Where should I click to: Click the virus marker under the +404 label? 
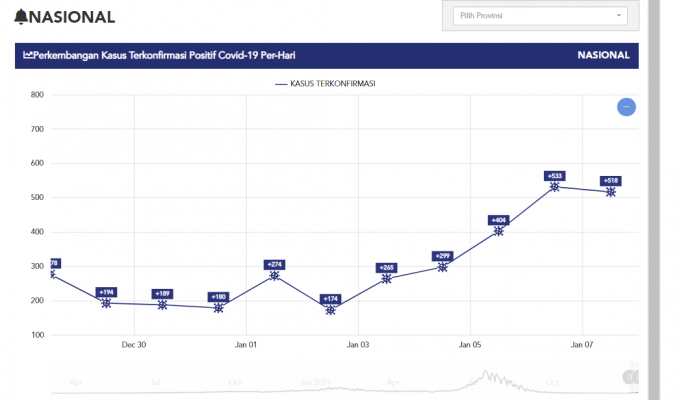(499, 231)
